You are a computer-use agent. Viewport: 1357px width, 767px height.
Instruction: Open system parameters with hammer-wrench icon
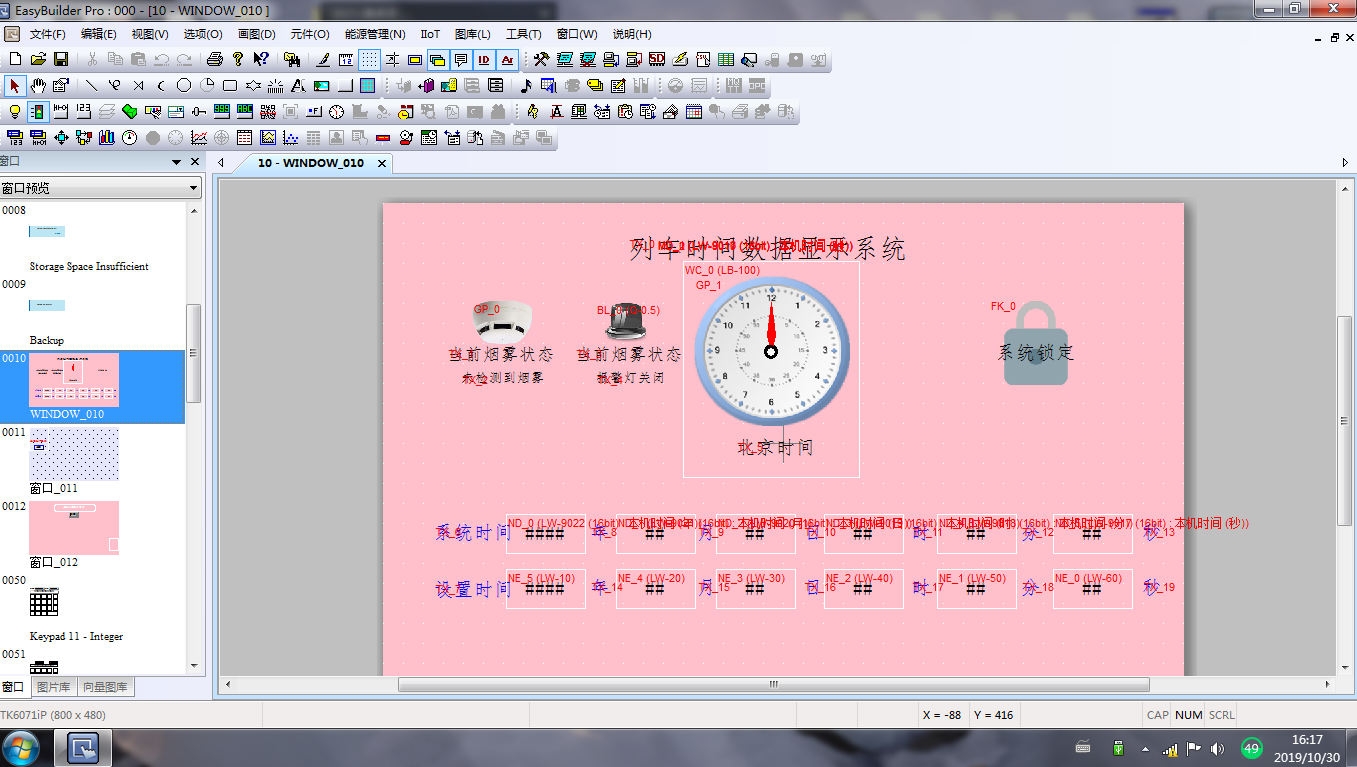[x=541, y=60]
